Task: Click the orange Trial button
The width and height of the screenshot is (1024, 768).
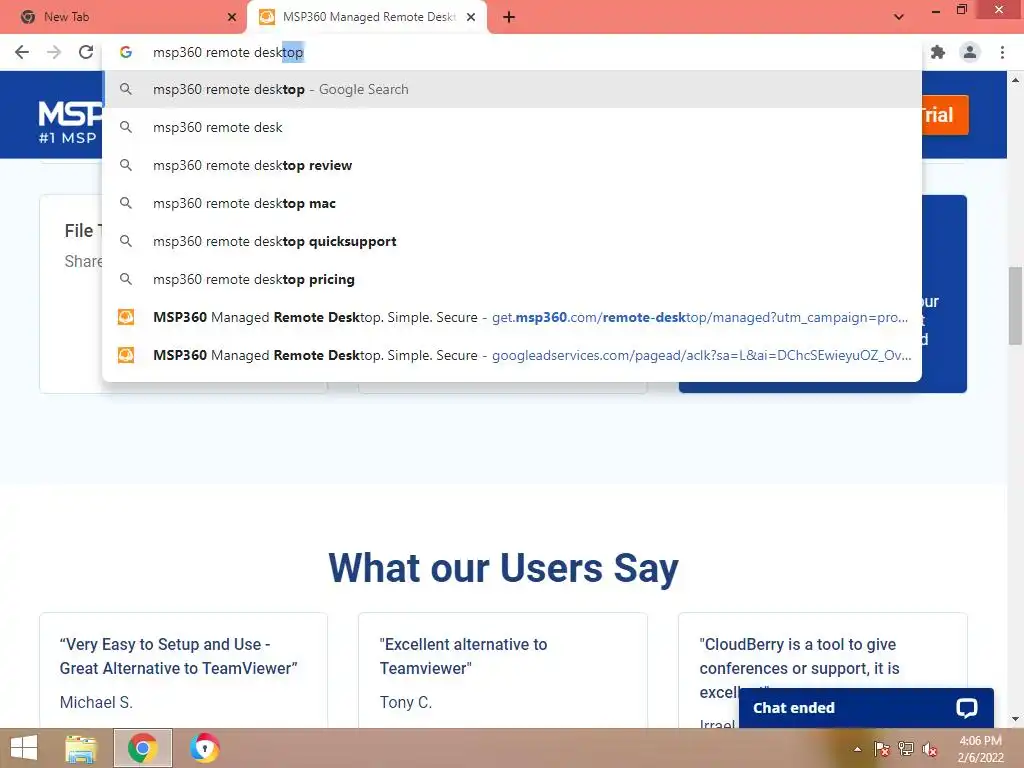Action: 944,115
